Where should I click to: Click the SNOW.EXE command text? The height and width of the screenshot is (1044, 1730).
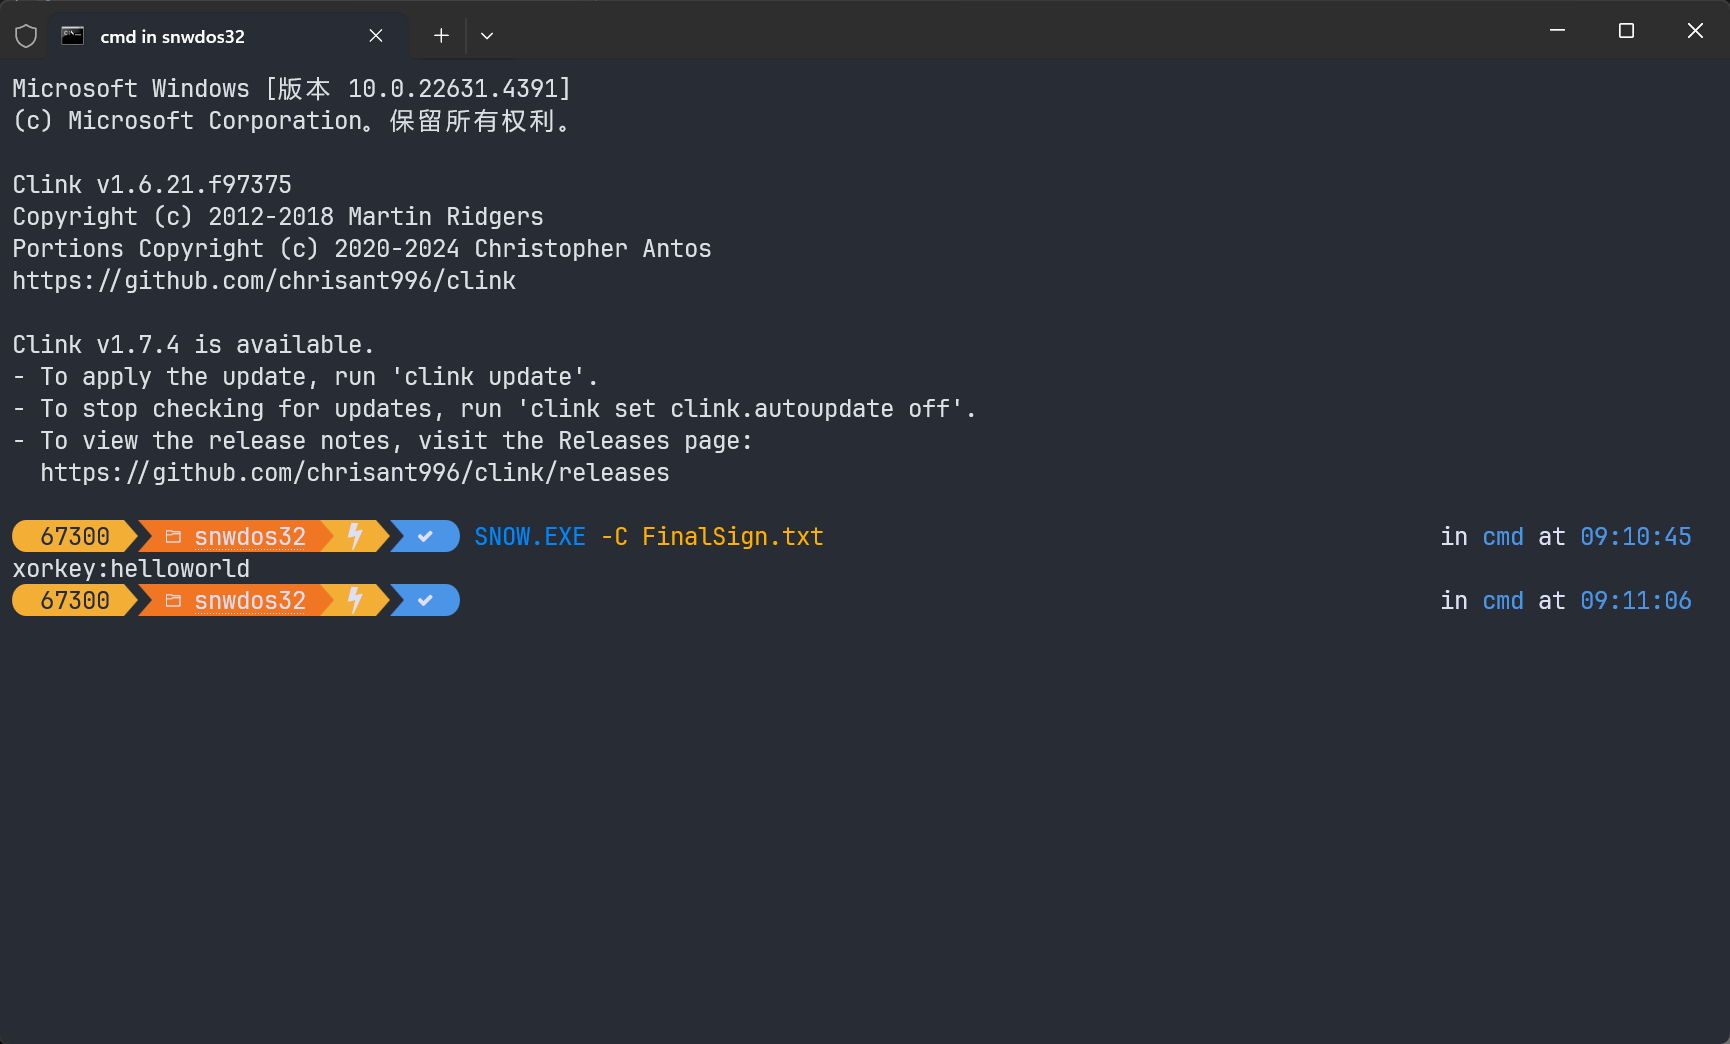point(530,537)
